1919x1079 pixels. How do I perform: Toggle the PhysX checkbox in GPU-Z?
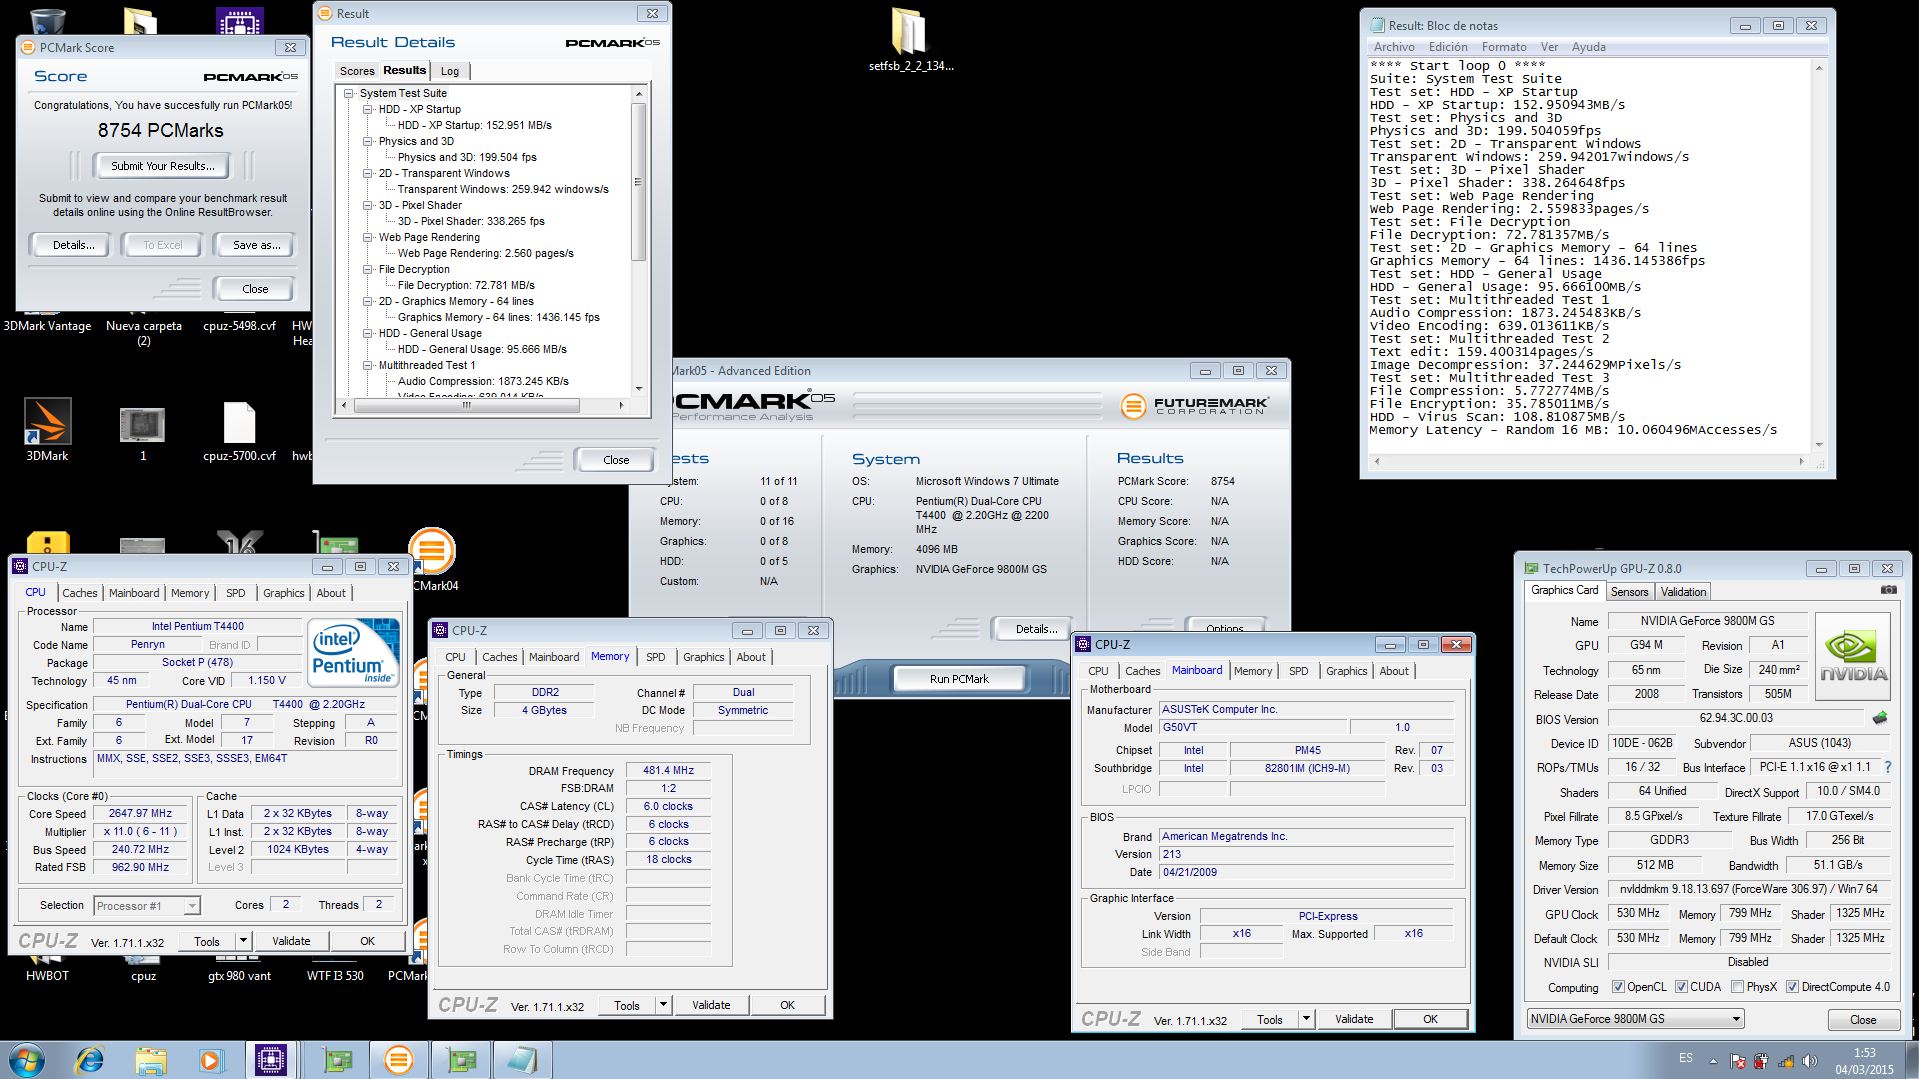[1737, 987]
